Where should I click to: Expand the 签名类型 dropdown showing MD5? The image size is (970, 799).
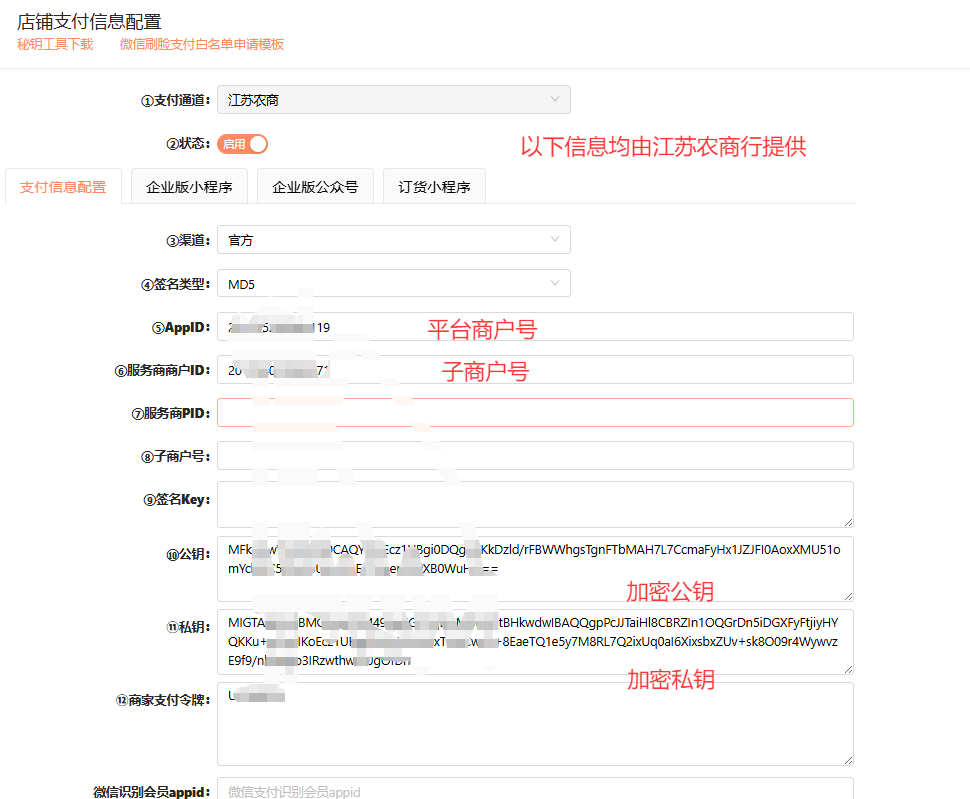[x=393, y=283]
